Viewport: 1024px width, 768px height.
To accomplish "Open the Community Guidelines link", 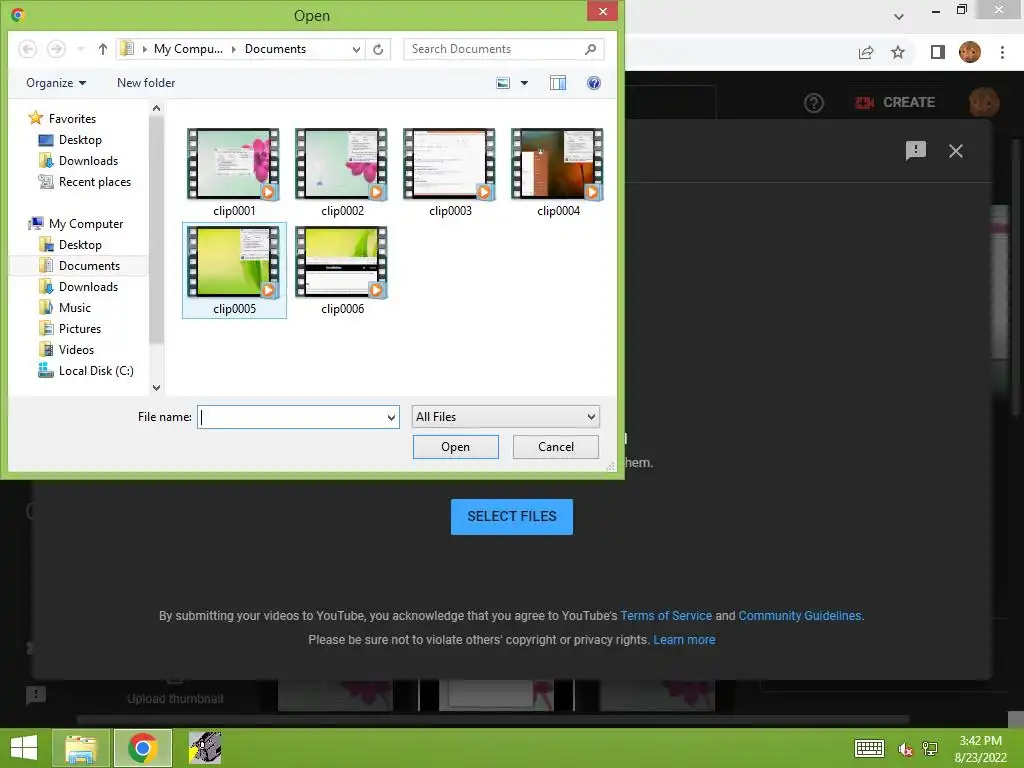I will tap(800, 616).
